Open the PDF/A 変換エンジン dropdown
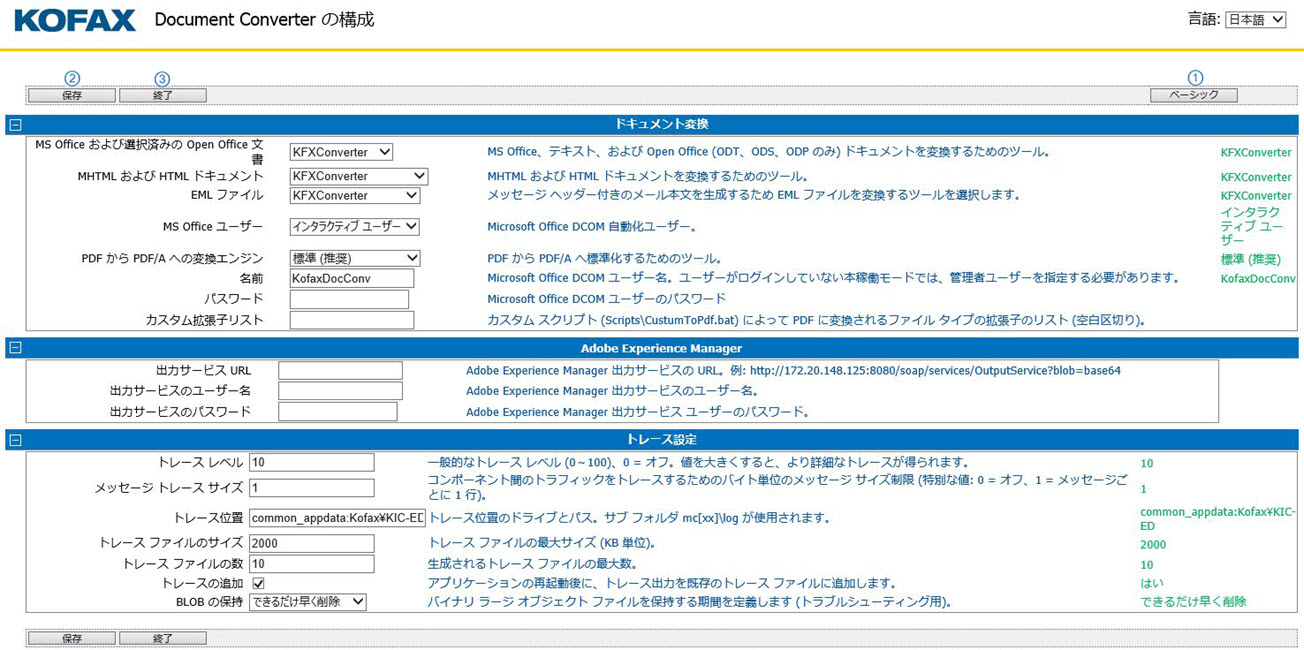The image size is (1304, 650). pyautogui.click(x=354, y=258)
